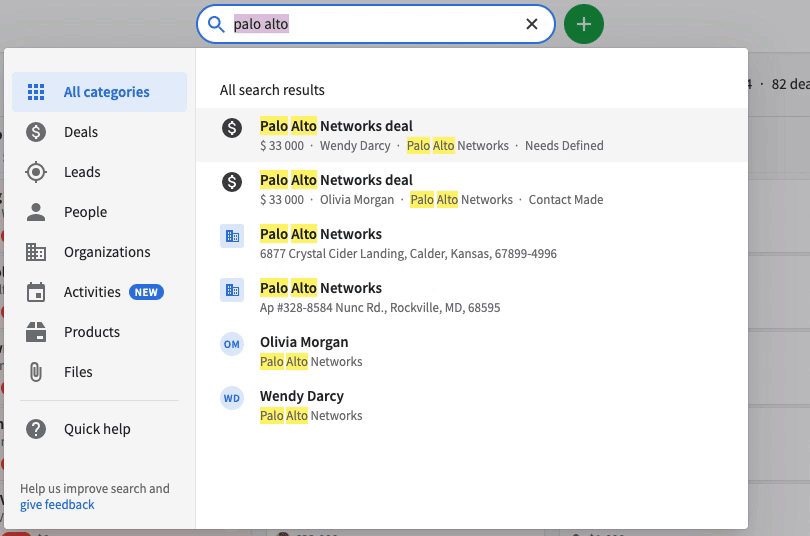810x536 pixels.
Task: Click the Needs Defined stage text
Action: pos(564,146)
